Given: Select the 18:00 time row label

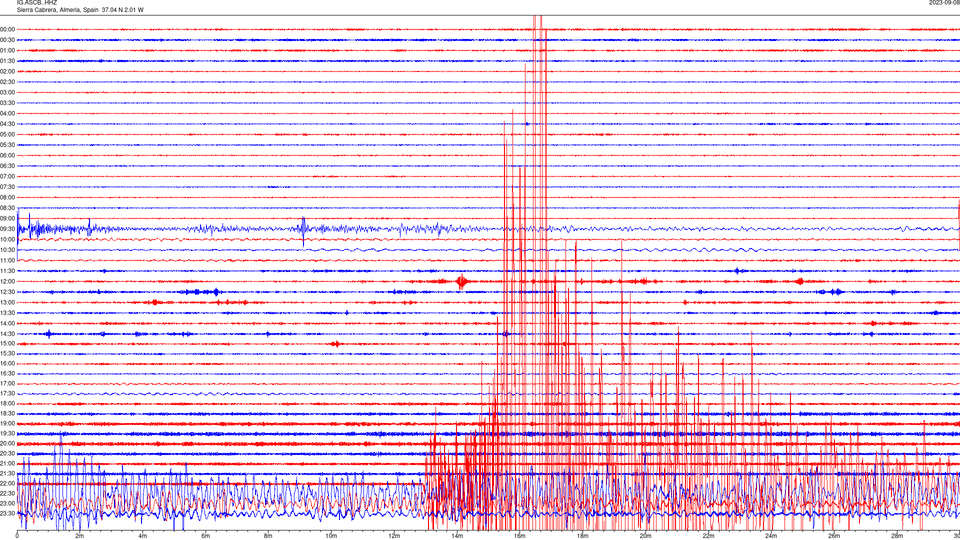Looking at the screenshot, I should coord(7,403).
